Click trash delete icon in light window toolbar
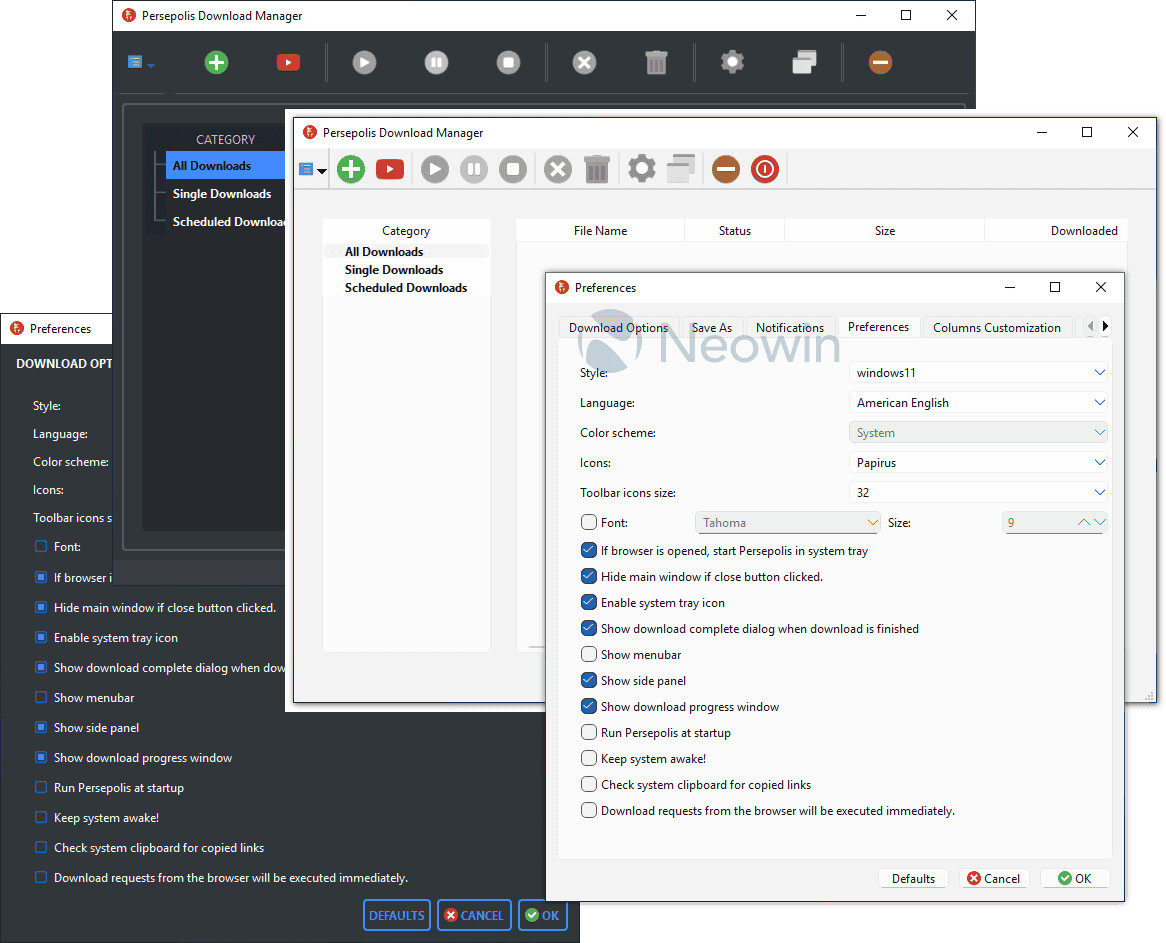The width and height of the screenshot is (1166, 943). [x=596, y=170]
